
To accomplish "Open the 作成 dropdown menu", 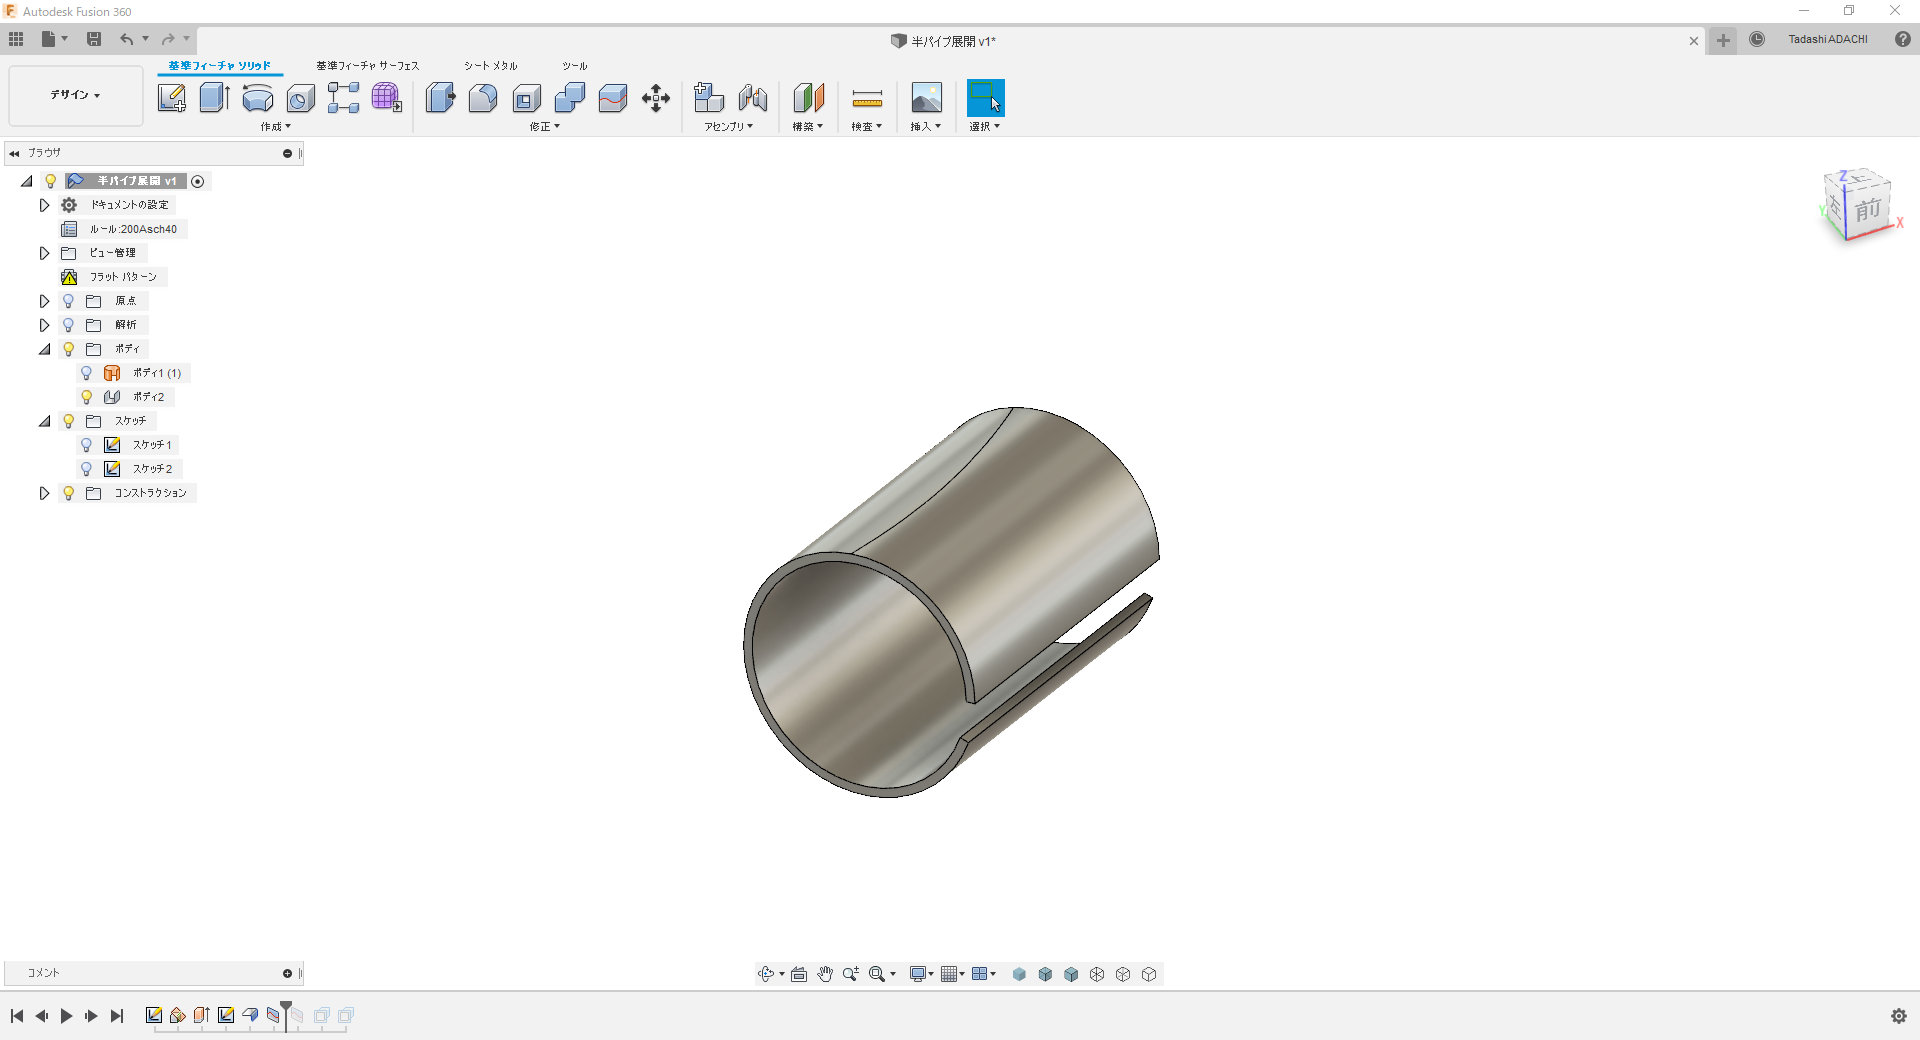I will [x=276, y=127].
